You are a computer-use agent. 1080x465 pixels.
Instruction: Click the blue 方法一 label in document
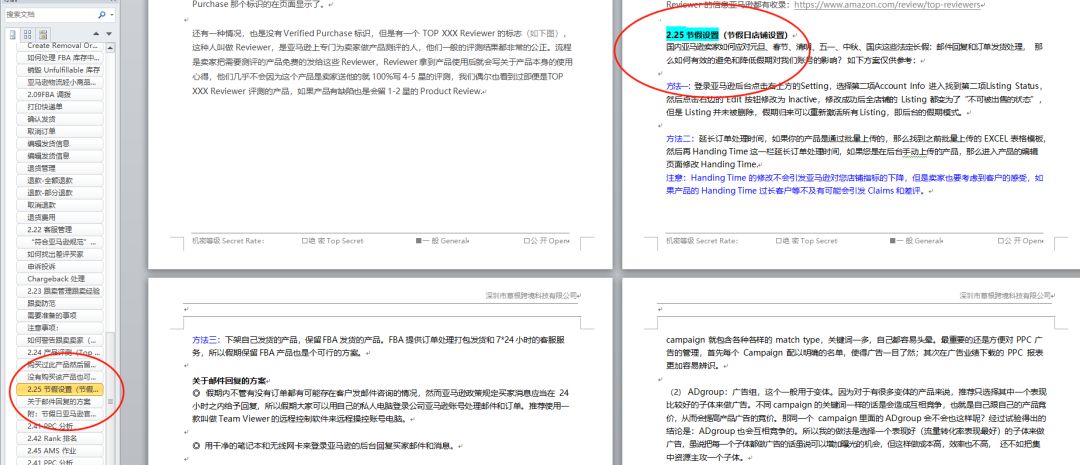tap(678, 86)
